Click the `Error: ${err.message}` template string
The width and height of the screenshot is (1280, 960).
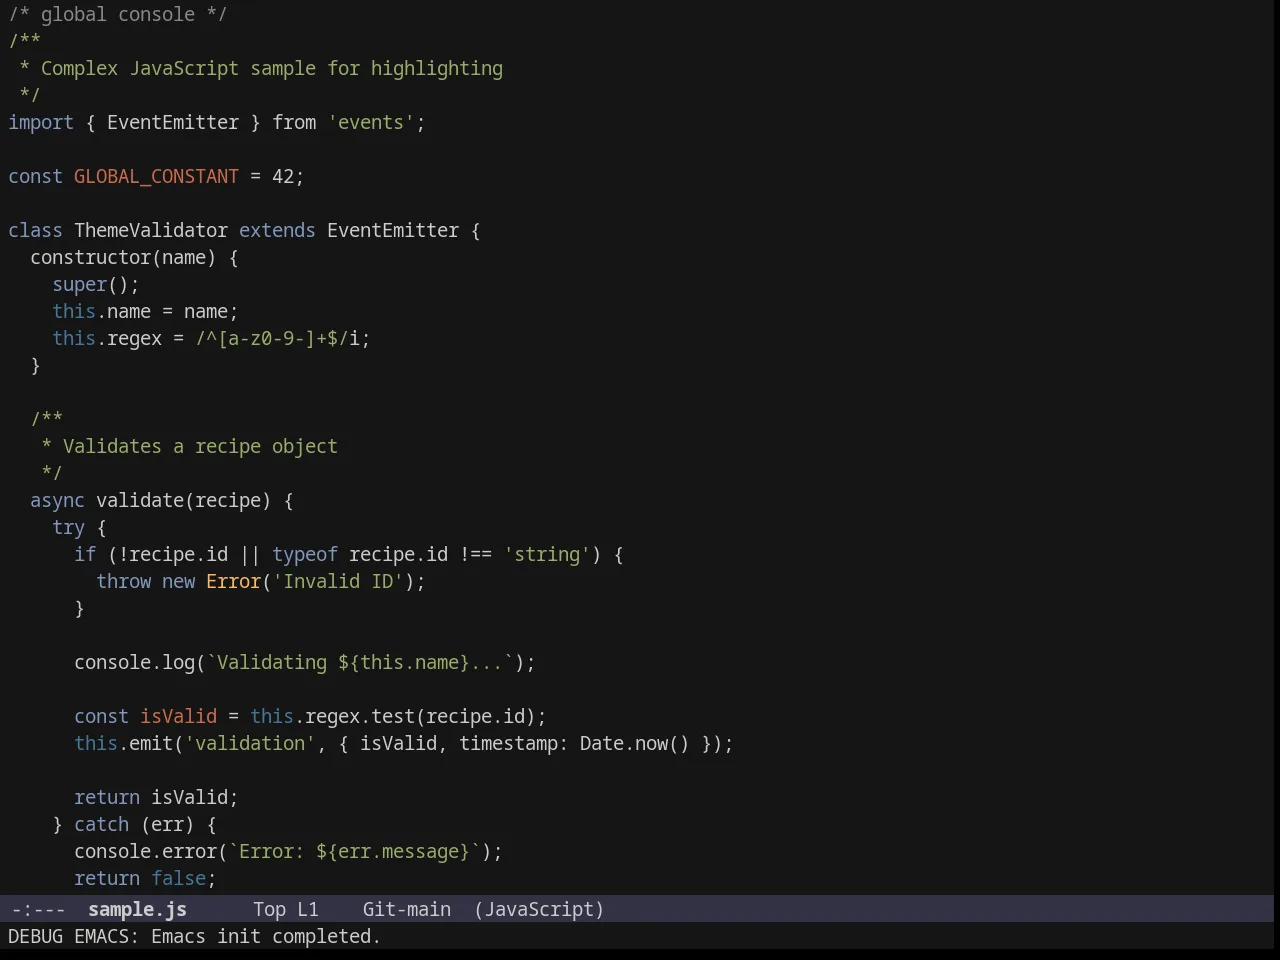point(354,851)
